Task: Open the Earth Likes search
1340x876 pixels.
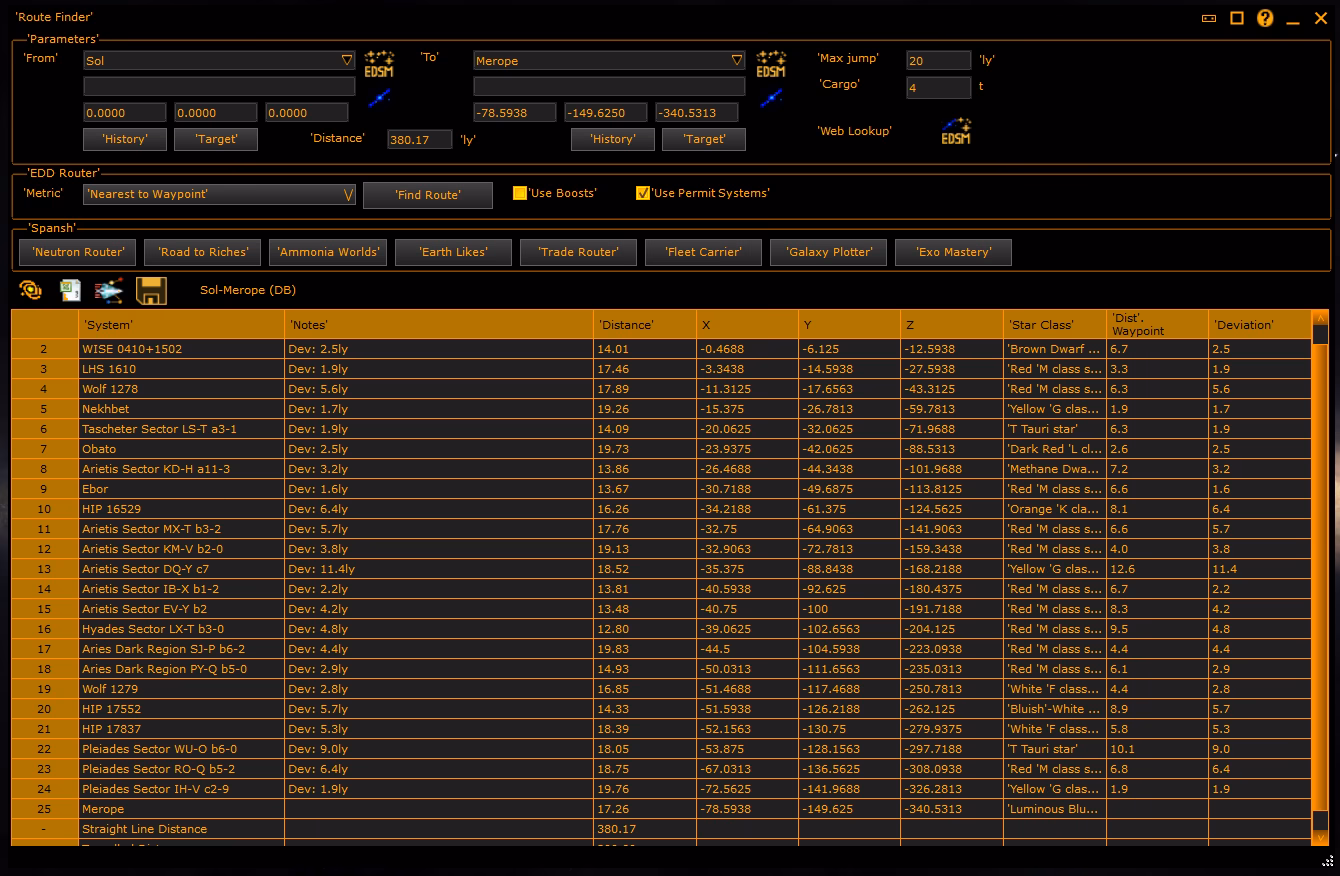Action: 453,252
